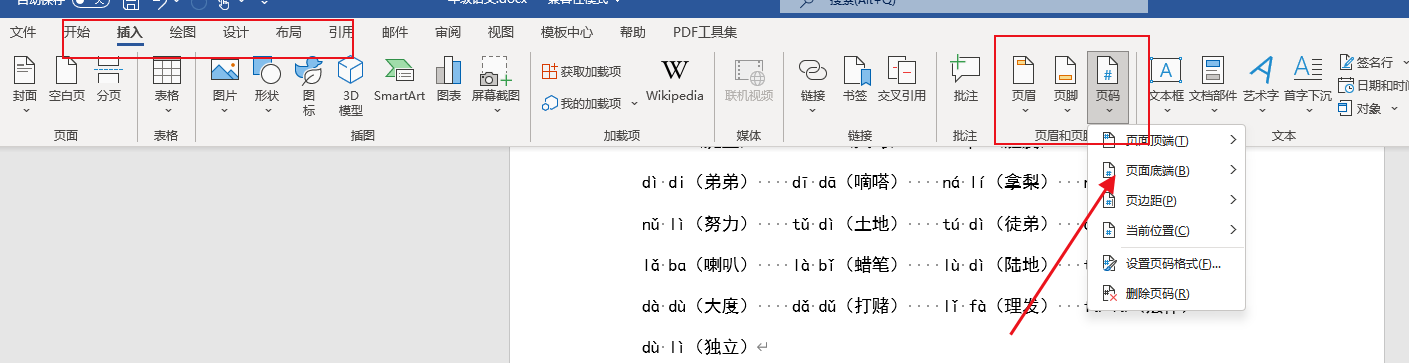The width and height of the screenshot is (1409, 363).
Task: Insert an object (对象)
Action: [x=1361, y=108]
